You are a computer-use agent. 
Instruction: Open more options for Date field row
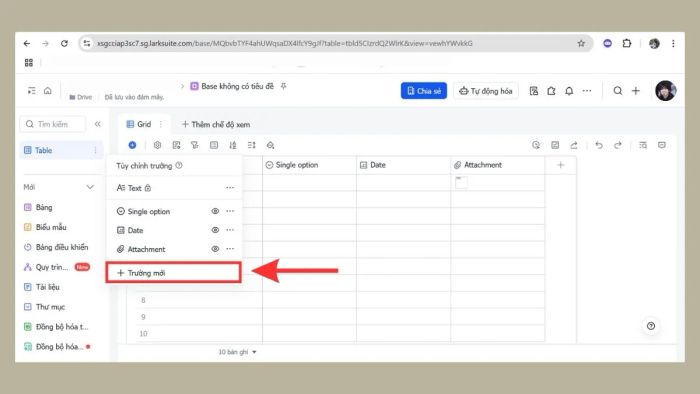click(230, 230)
